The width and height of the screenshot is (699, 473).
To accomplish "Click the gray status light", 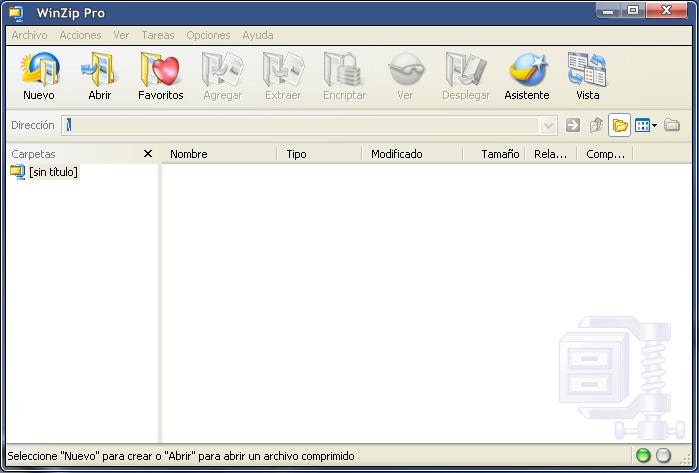I will click(x=664, y=456).
